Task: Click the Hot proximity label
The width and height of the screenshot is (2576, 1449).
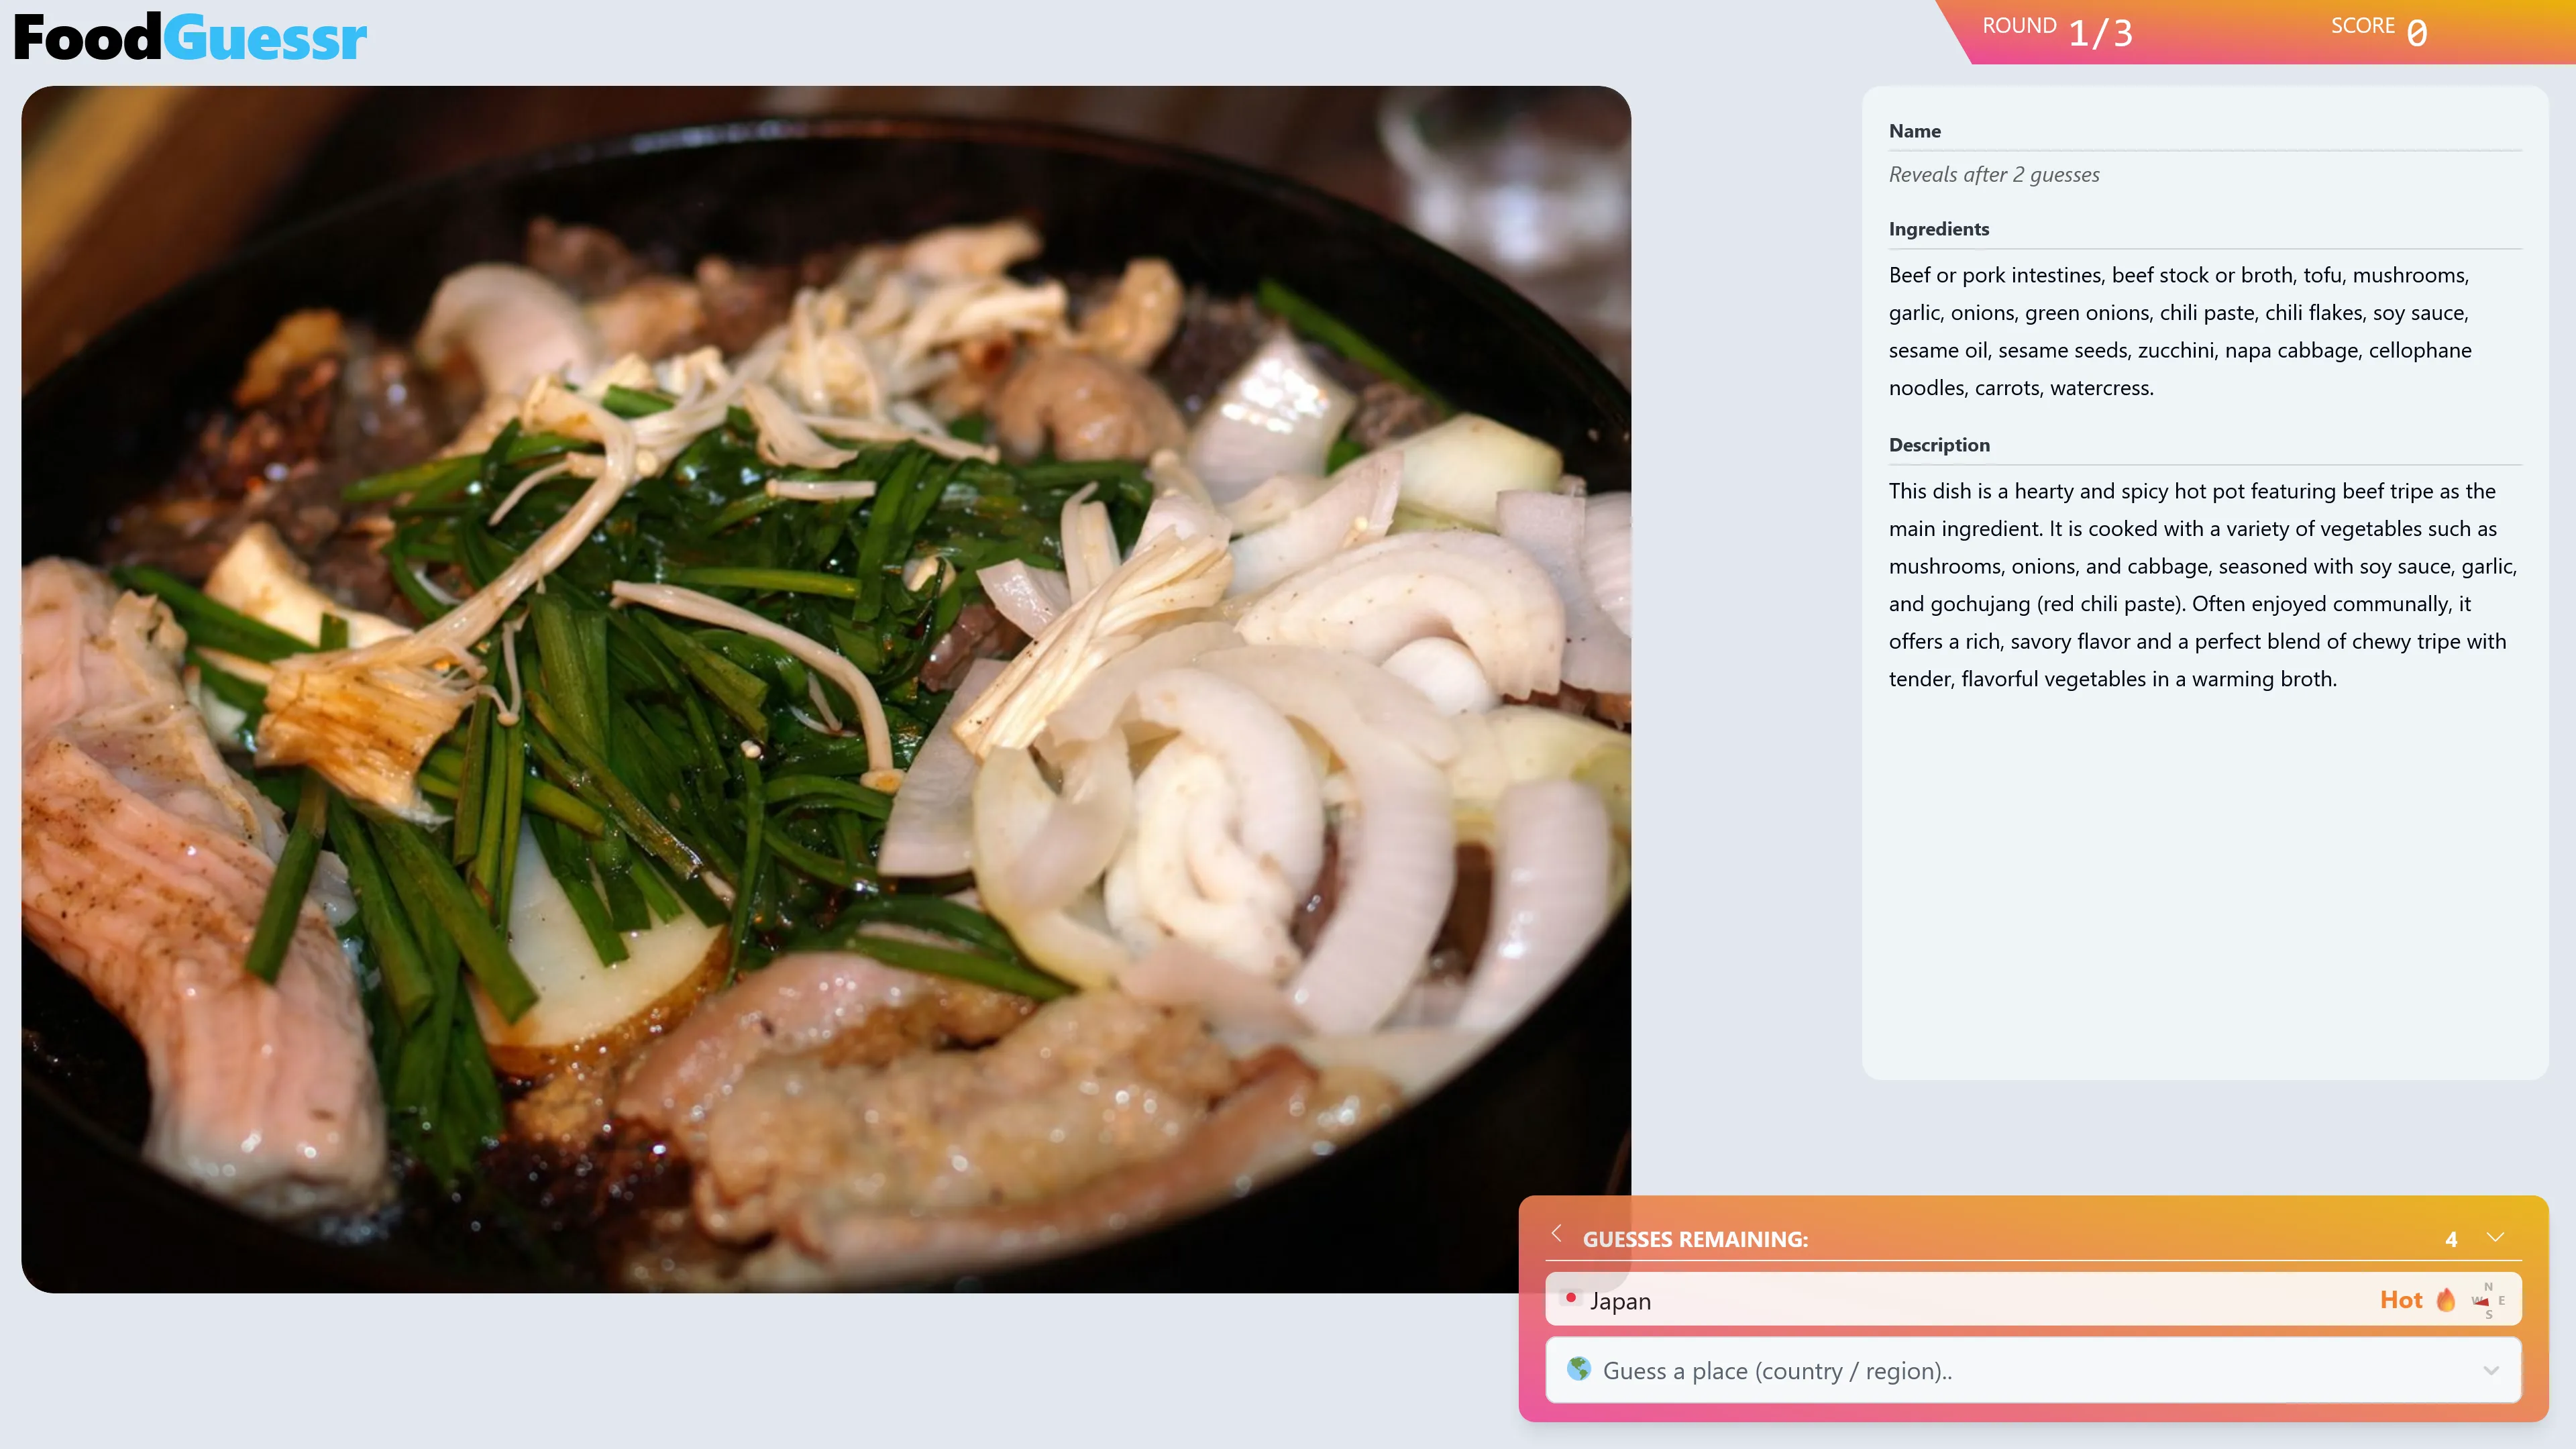Action: tap(2403, 1299)
